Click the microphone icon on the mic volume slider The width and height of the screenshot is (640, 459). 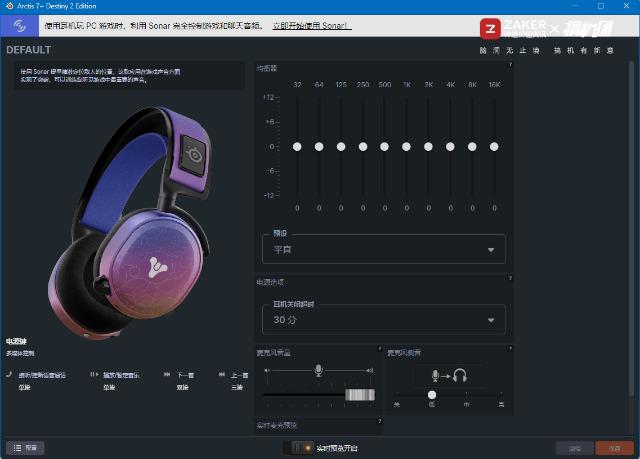coord(319,370)
